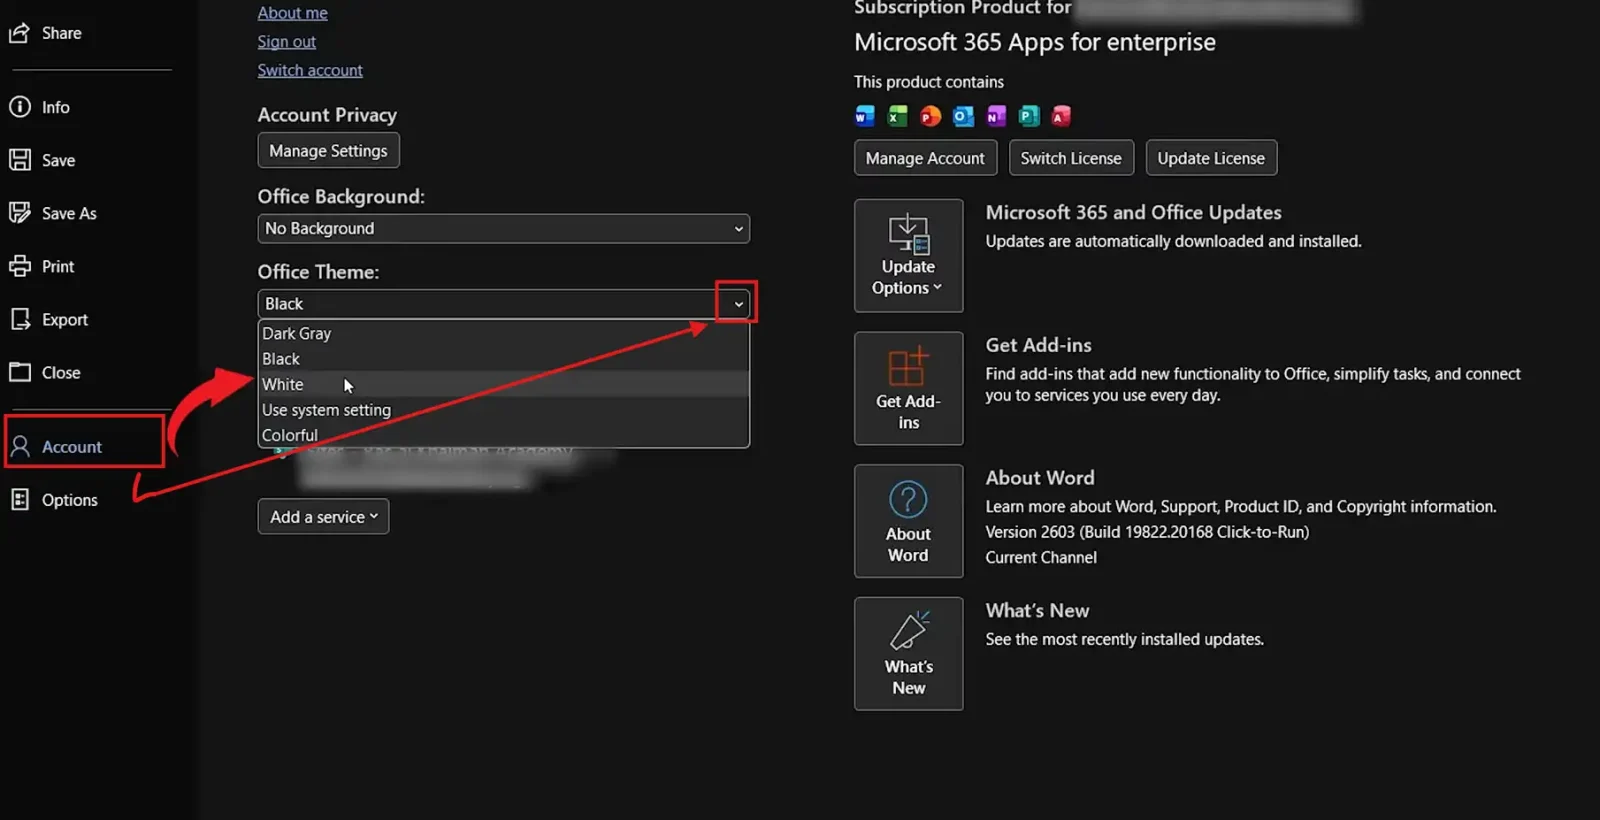Click the OneNote app icon
The width and height of the screenshot is (1600, 820).
click(x=996, y=116)
